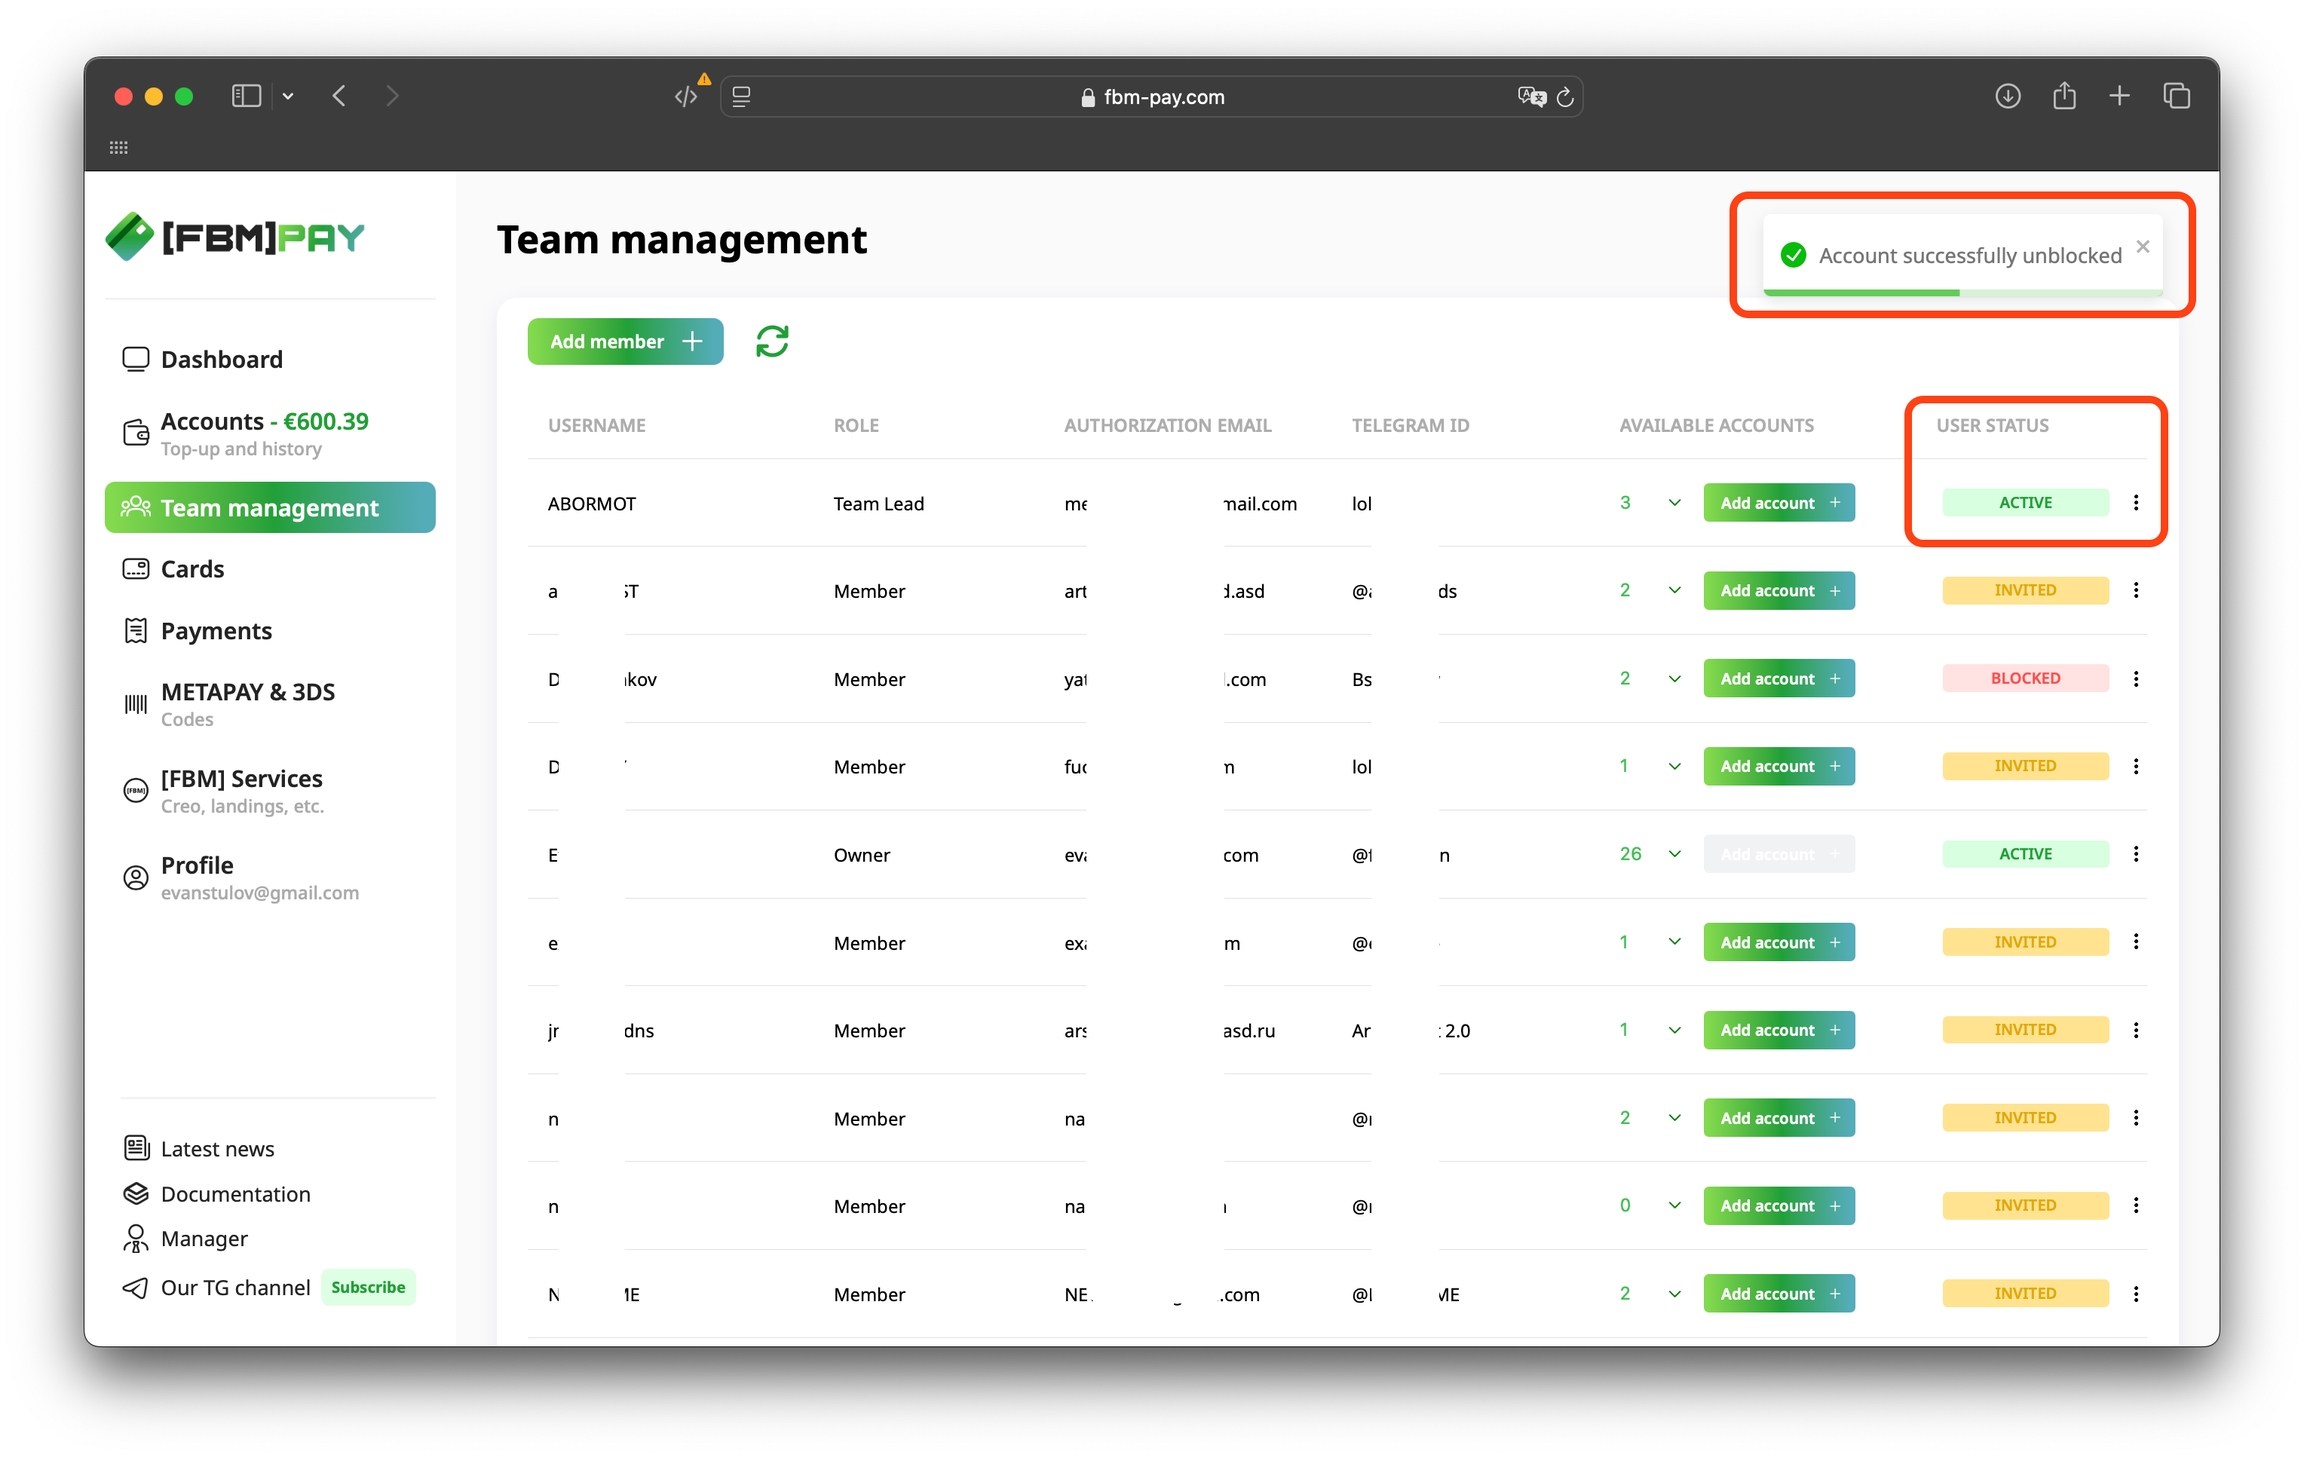Dismiss the unblocked notification with its X
Image resolution: width=2304 pixels, height=1458 pixels.
[2142, 247]
